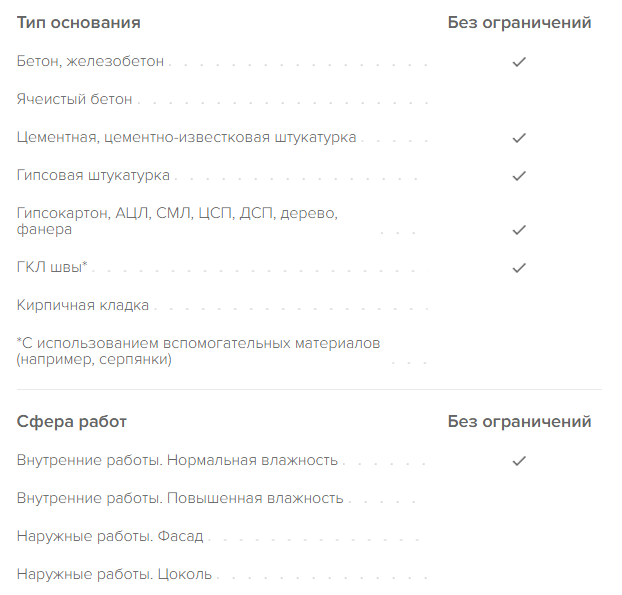This screenshot has width=622, height=595.
Task: Click the ГКЛ швы* label
Action: (x=53, y=268)
